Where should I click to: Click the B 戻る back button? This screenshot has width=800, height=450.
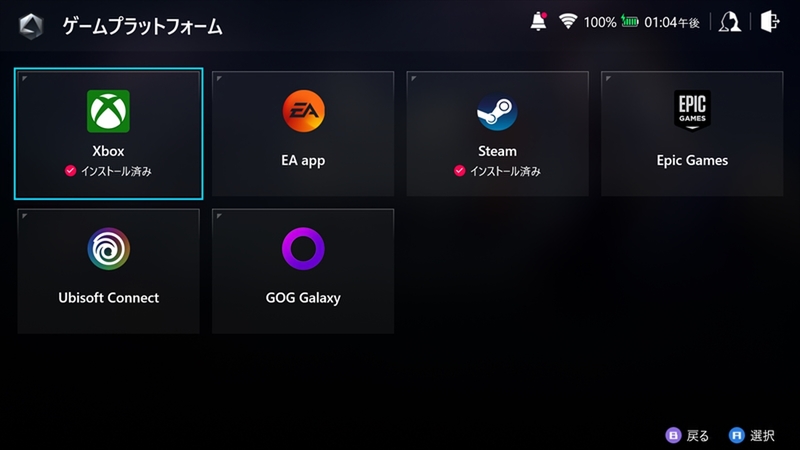(687, 435)
